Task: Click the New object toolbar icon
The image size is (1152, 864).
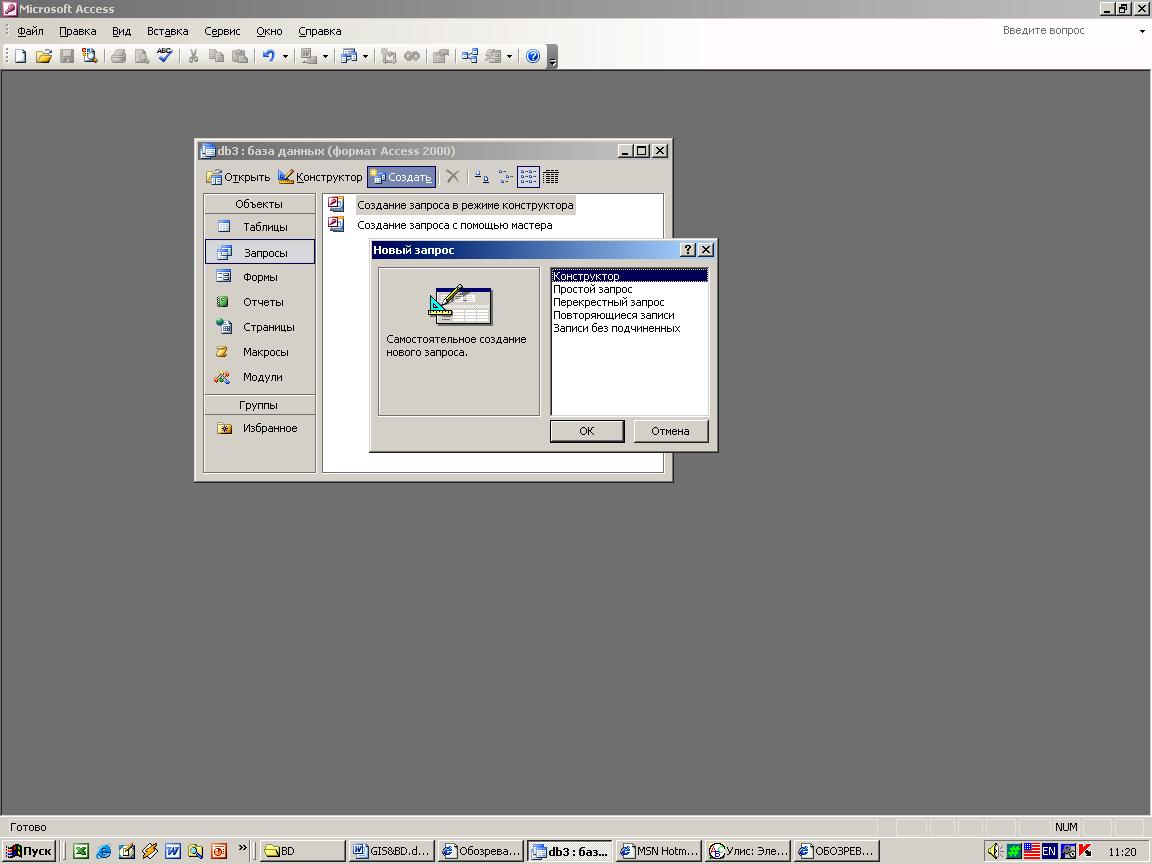Action: pos(494,56)
